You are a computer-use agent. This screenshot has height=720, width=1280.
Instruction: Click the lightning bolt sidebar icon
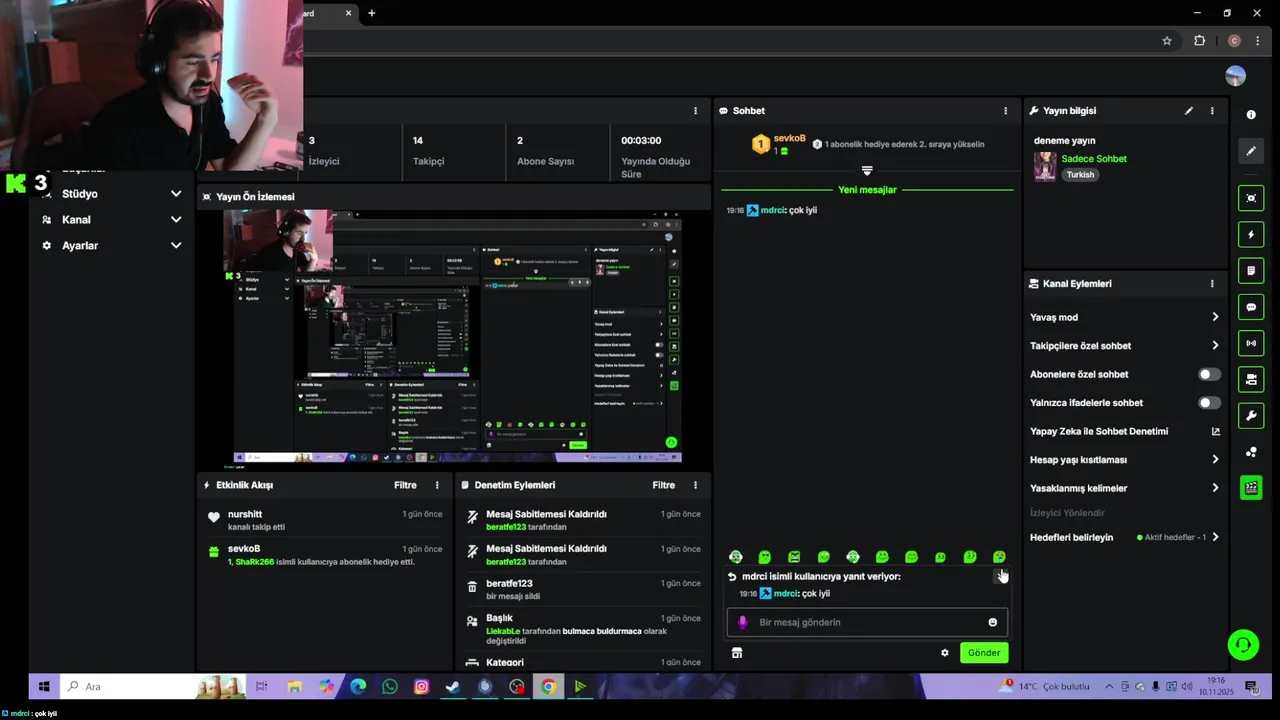coord(1251,235)
